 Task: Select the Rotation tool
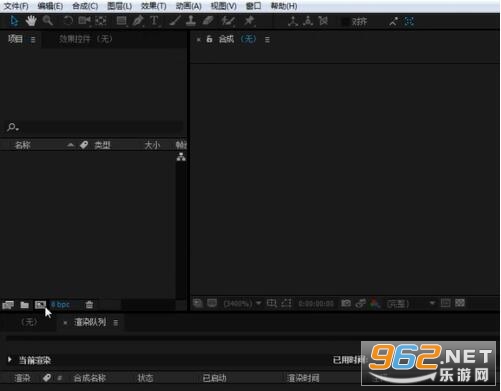[68, 21]
